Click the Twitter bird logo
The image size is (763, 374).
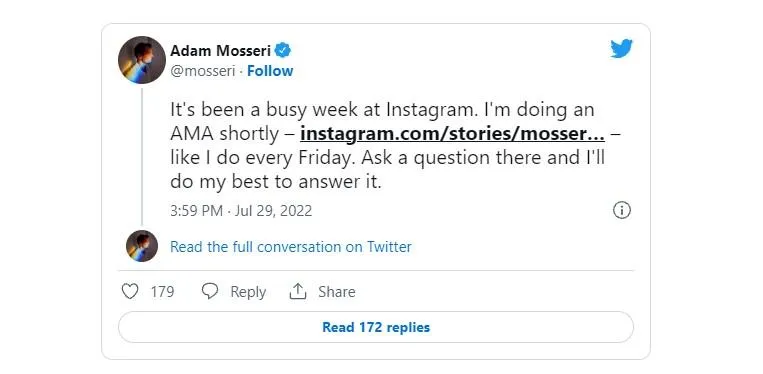[621, 49]
